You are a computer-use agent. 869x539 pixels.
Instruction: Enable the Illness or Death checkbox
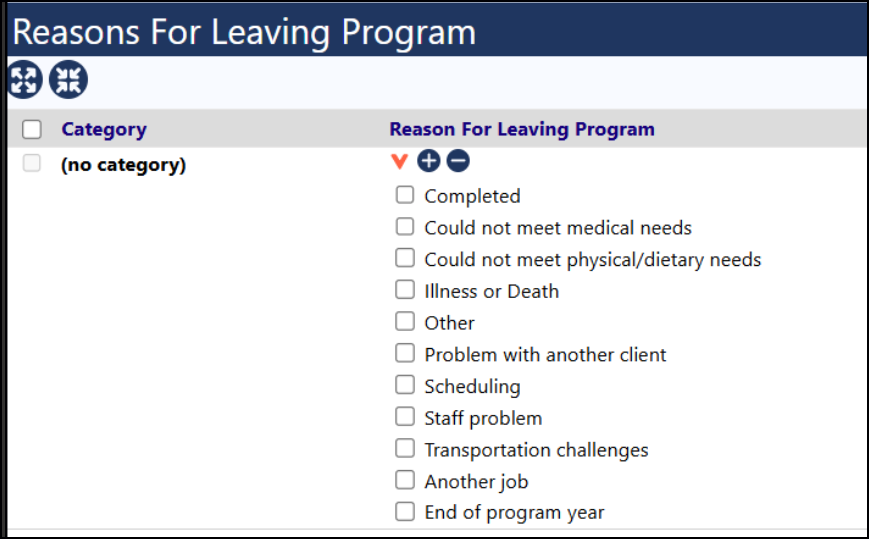click(405, 289)
